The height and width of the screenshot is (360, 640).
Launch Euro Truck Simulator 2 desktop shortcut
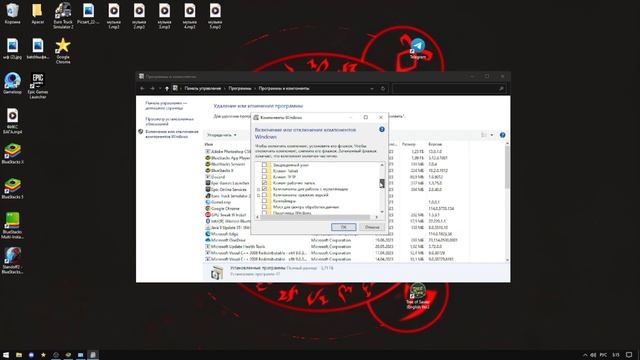[x=63, y=16]
